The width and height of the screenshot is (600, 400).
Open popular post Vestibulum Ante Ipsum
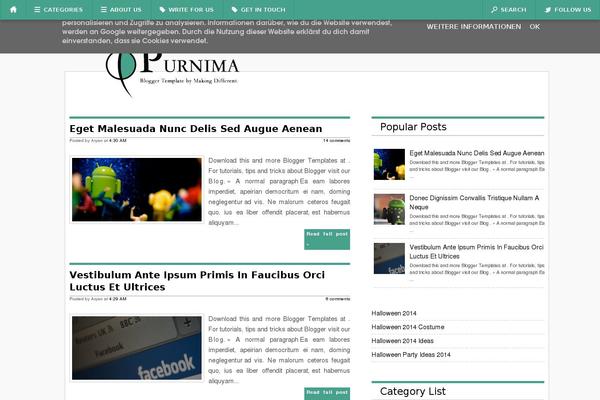click(x=476, y=252)
